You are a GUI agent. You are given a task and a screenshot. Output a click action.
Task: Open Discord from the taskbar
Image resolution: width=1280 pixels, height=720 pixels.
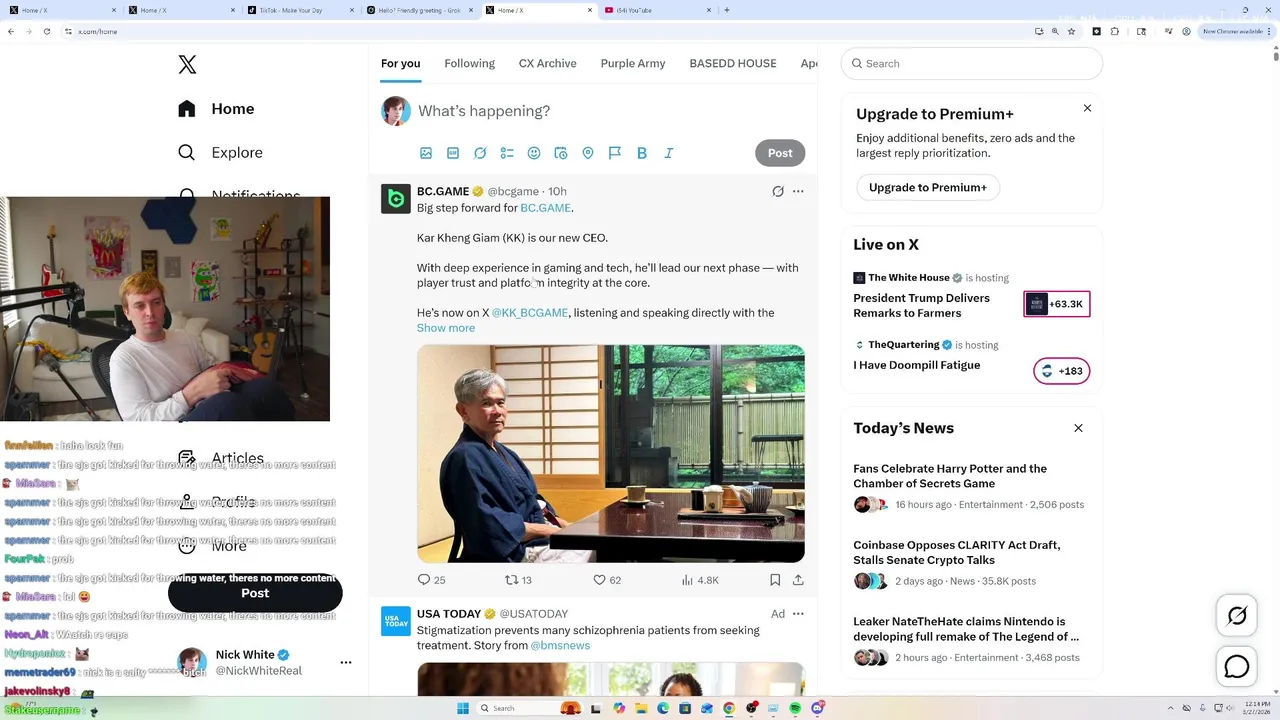point(817,708)
